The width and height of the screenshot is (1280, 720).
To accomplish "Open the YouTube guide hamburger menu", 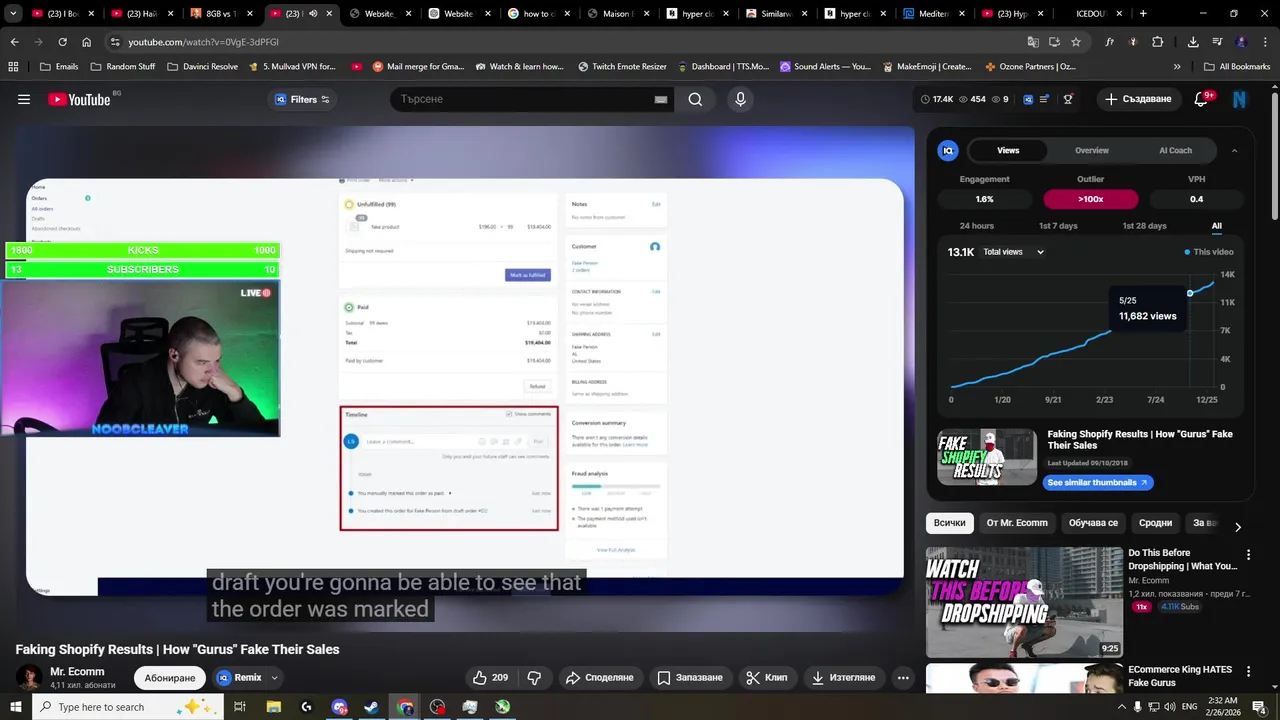I will 24,99.
